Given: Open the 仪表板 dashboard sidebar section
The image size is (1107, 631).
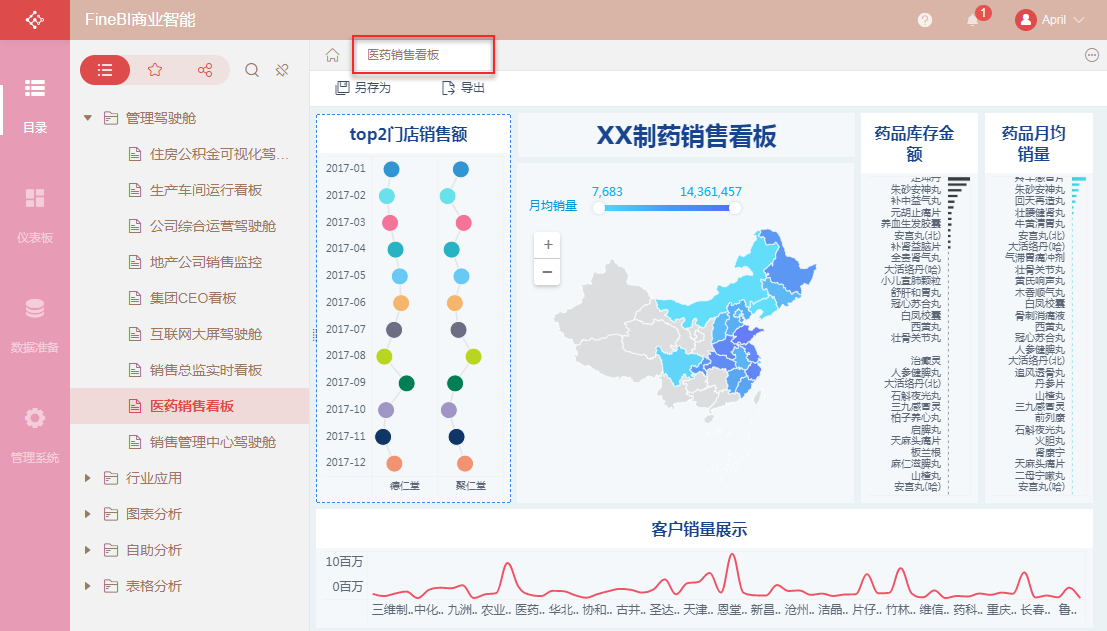Looking at the screenshot, I should [35, 216].
